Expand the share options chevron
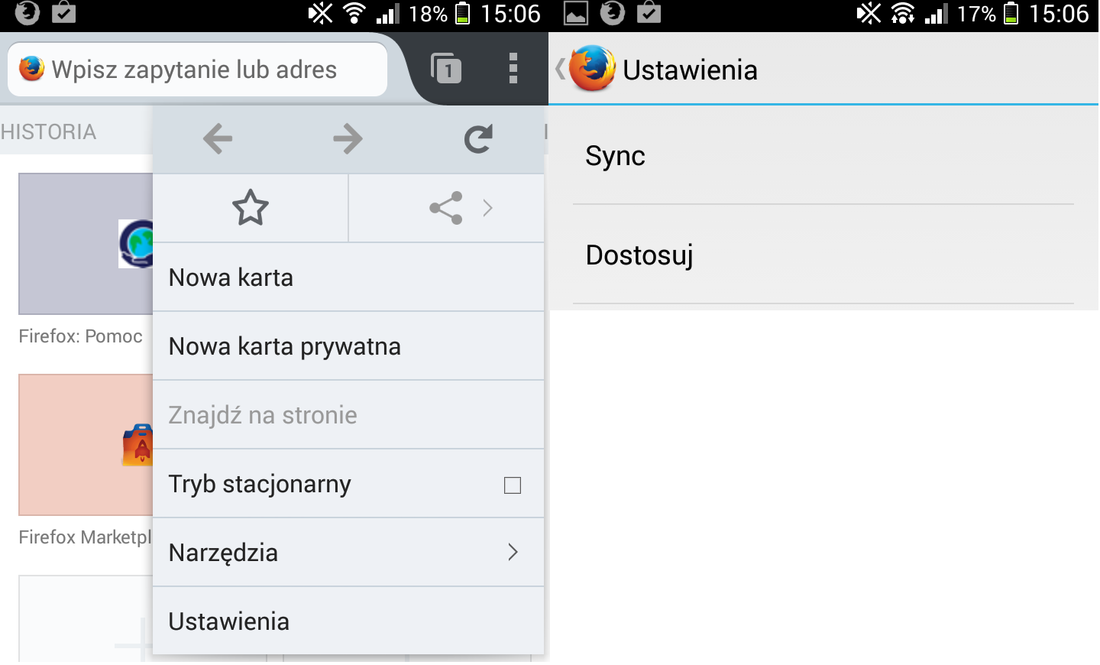Image resolution: width=1100 pixels, height=665 pixels. (488, 208)
